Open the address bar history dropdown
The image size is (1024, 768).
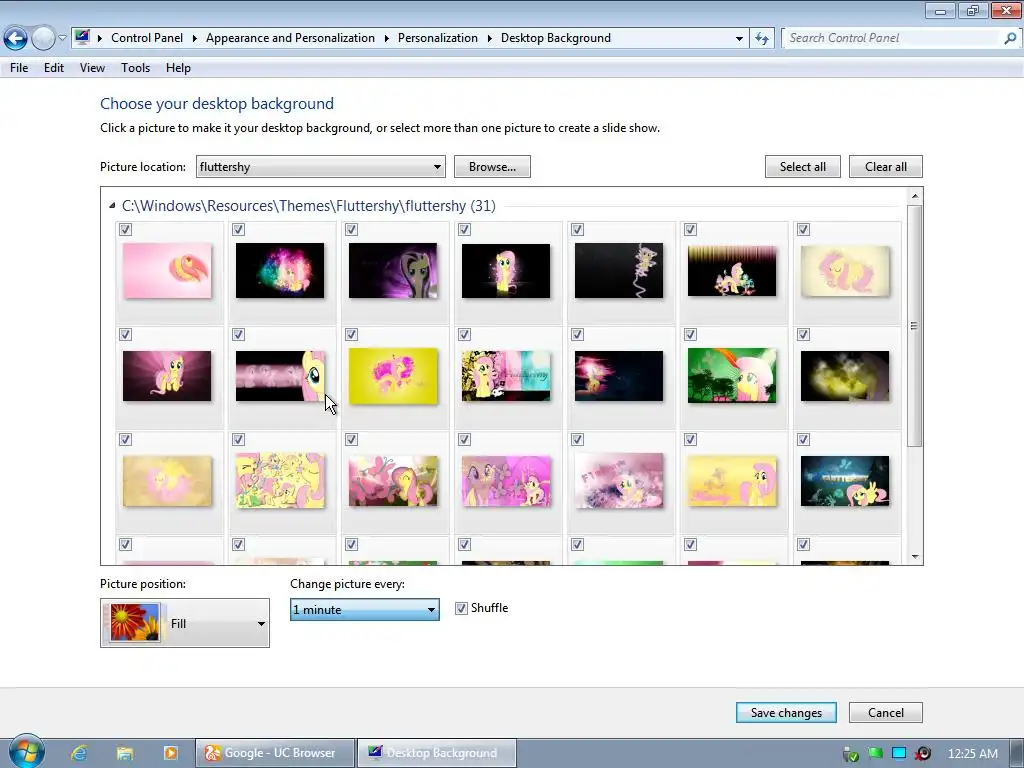[739, 39]
